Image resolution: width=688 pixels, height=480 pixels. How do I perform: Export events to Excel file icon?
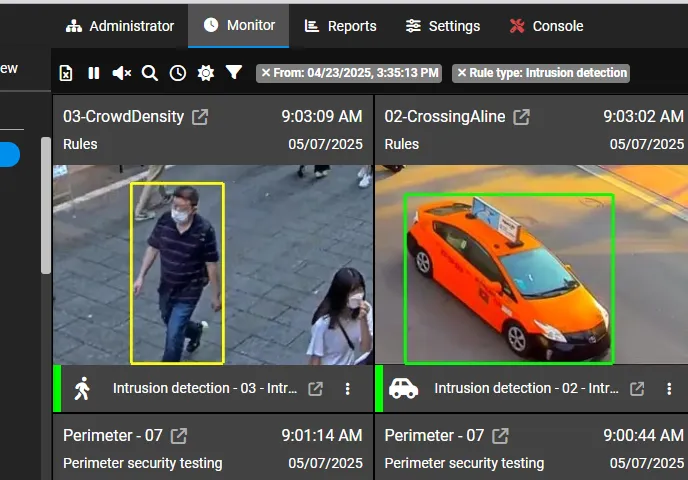point(66,73)
